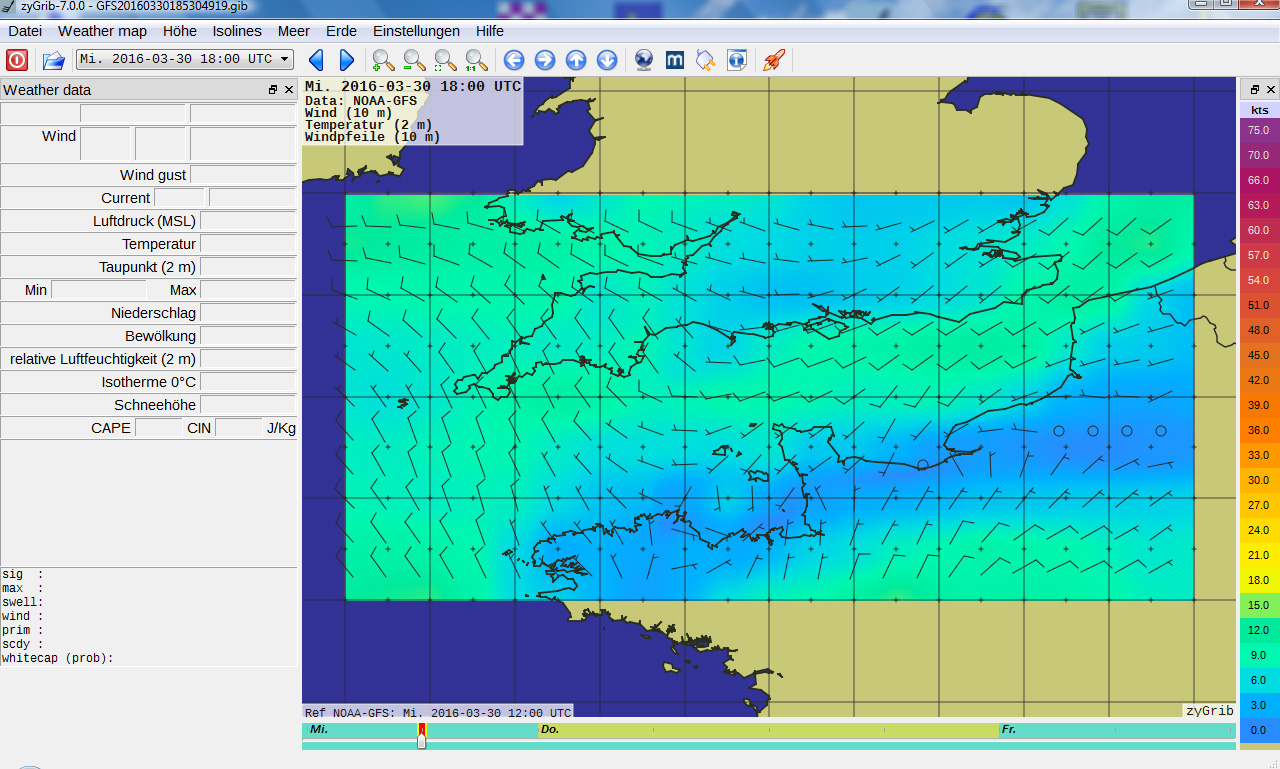Open the Isolines menu
The image size is (1280, 769).
coord(237,31)
